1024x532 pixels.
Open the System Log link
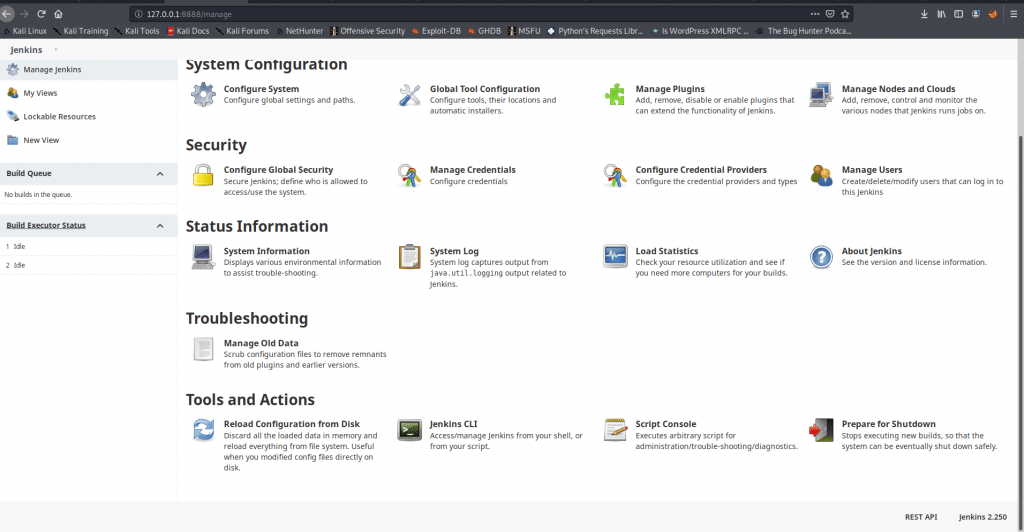(x=454, y=251)
